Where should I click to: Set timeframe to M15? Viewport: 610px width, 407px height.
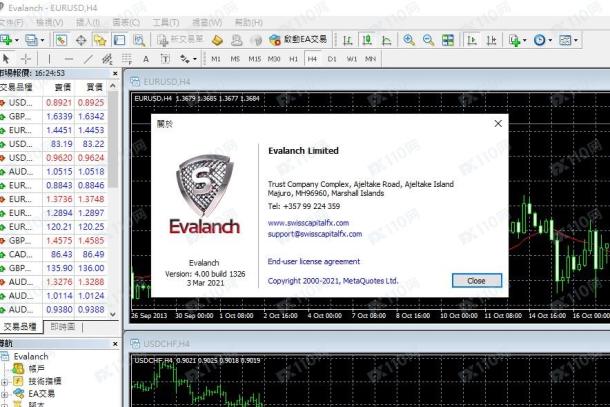pos(254,59)
